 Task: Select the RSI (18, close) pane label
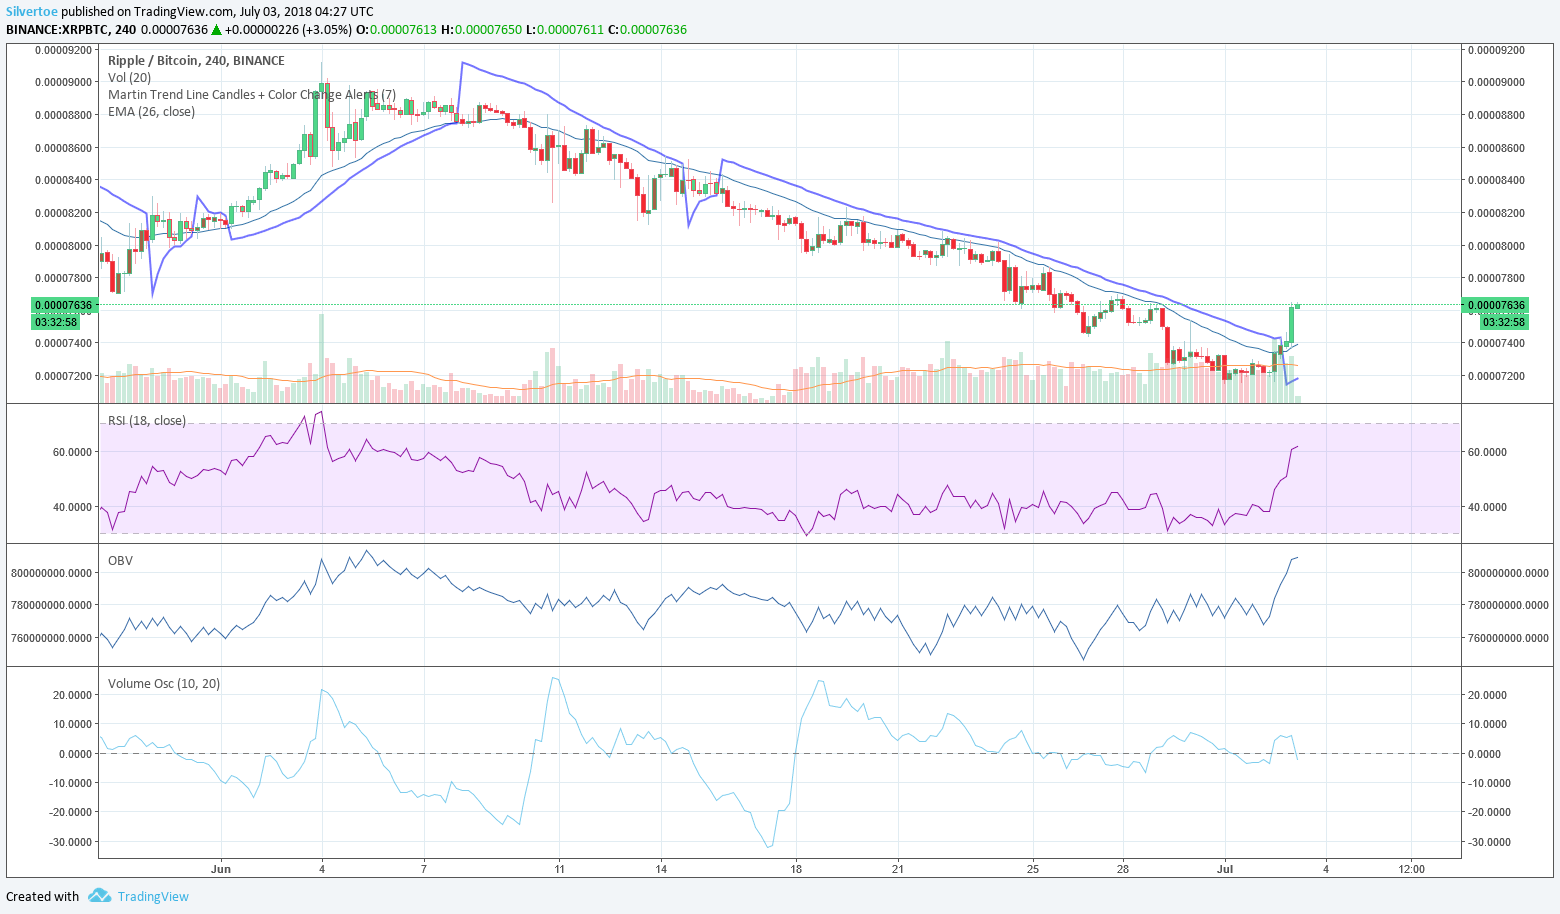(x=147, y=420)
